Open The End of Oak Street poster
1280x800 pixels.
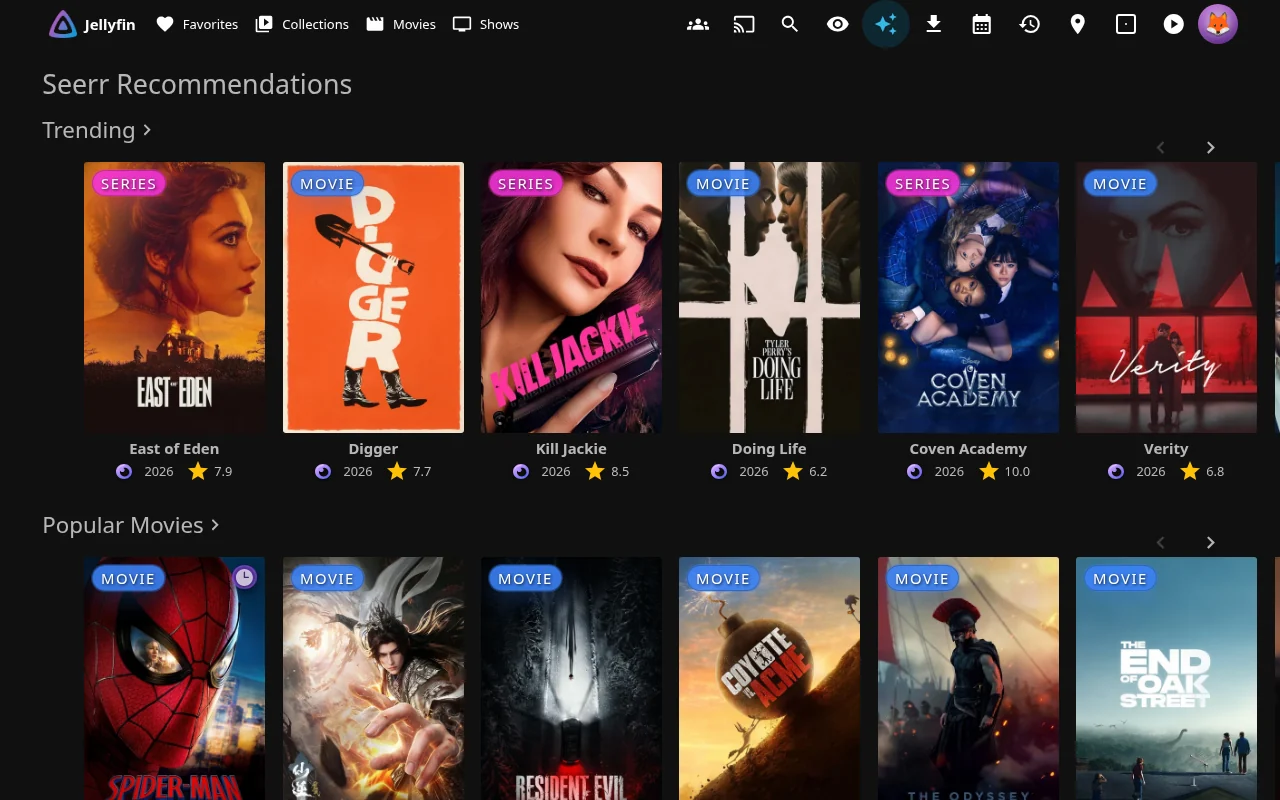coord(1166,678)
